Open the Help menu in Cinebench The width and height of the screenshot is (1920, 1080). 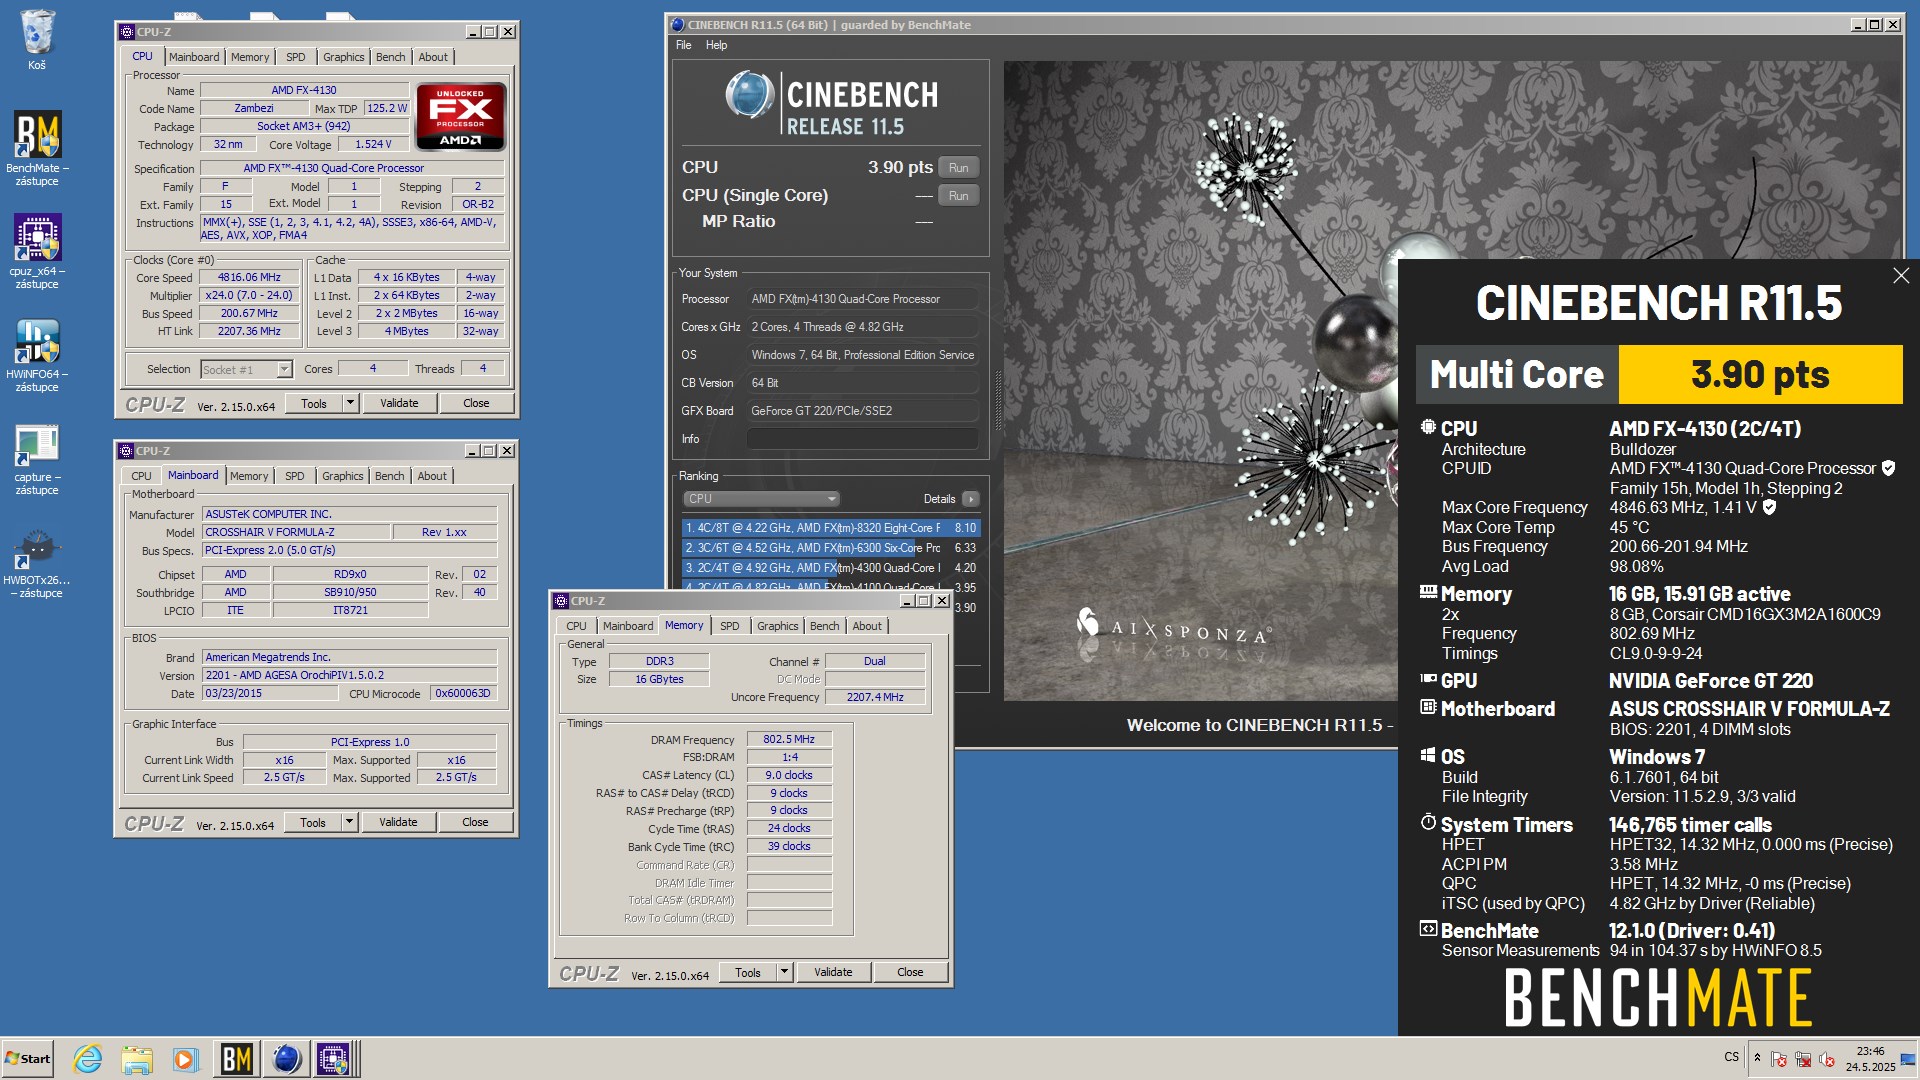716,45
